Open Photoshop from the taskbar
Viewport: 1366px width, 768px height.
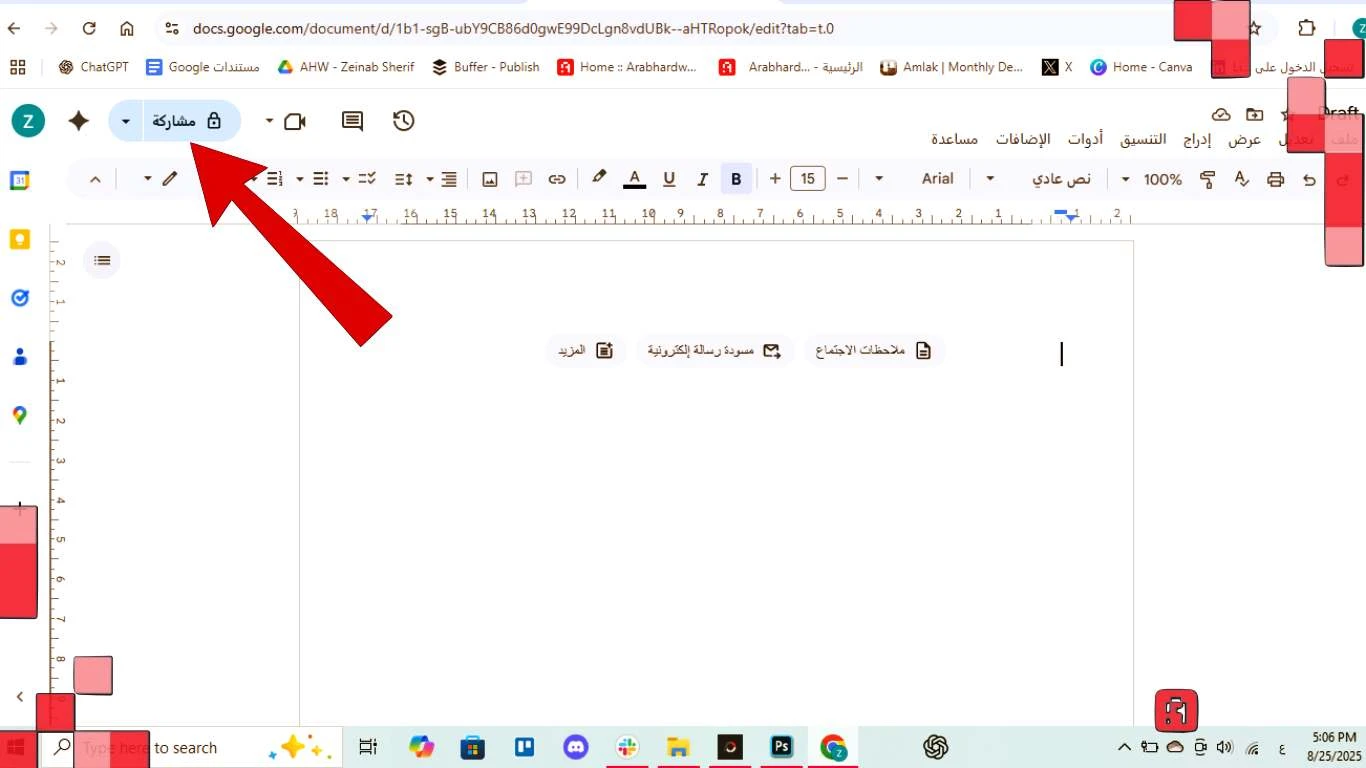pos(782,747)
